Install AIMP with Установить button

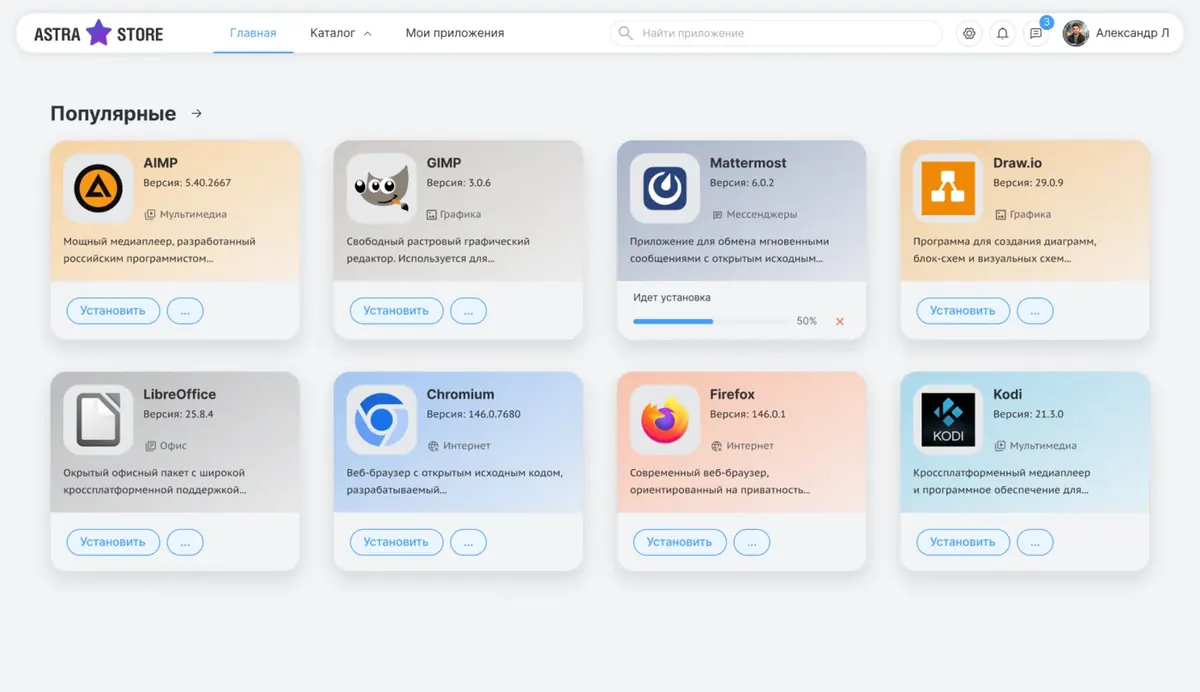point(113,310)
